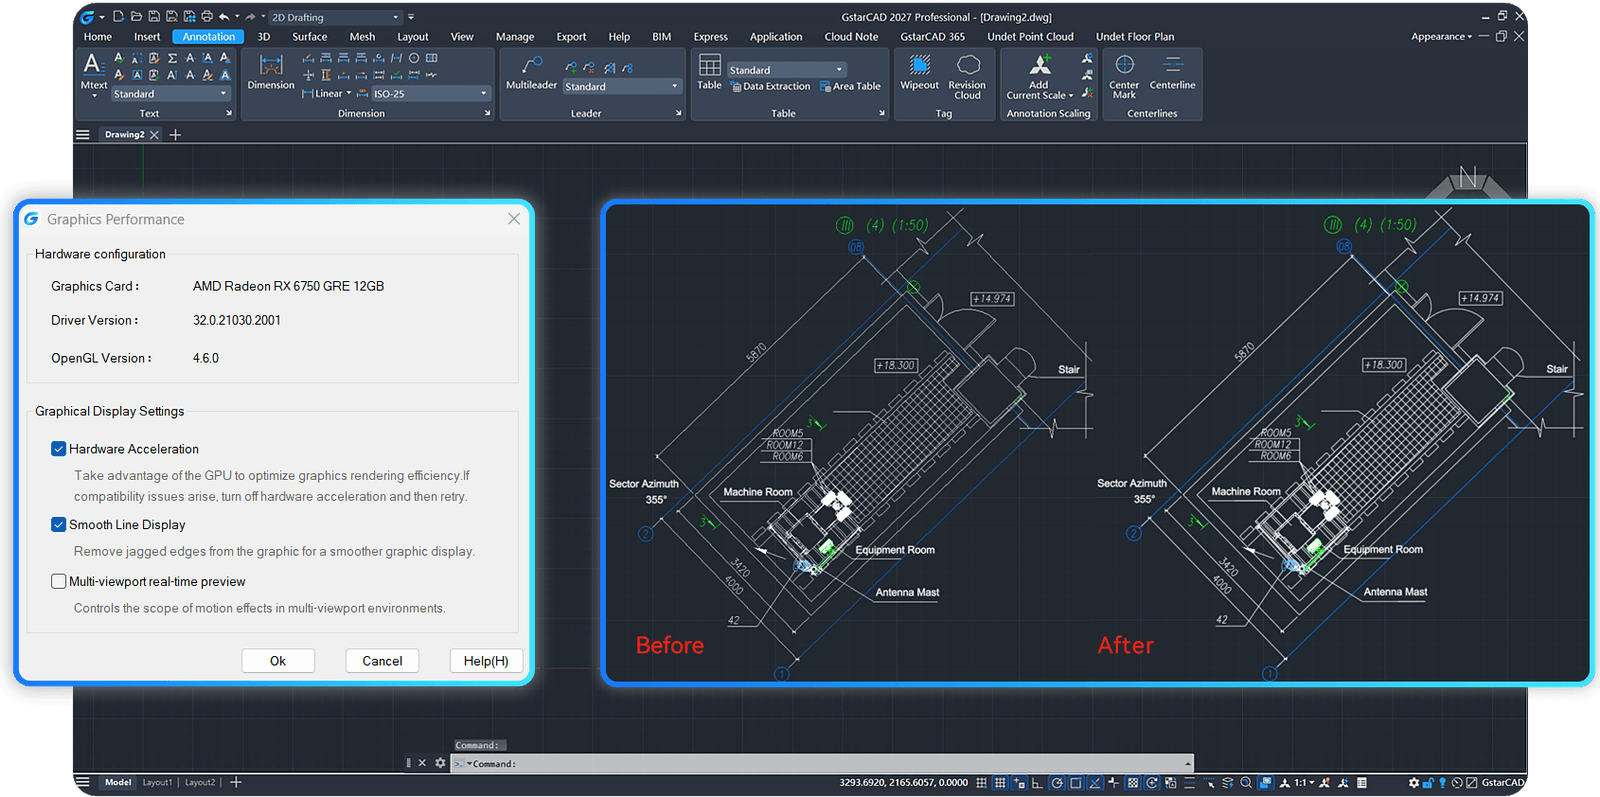Enable Multi-viewport real-time preview
Screen dimensions: 1600x797
coord(59,581)
